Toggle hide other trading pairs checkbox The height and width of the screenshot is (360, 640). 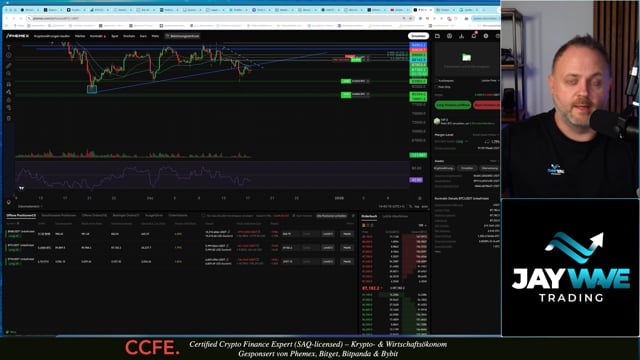click(204, 216)
